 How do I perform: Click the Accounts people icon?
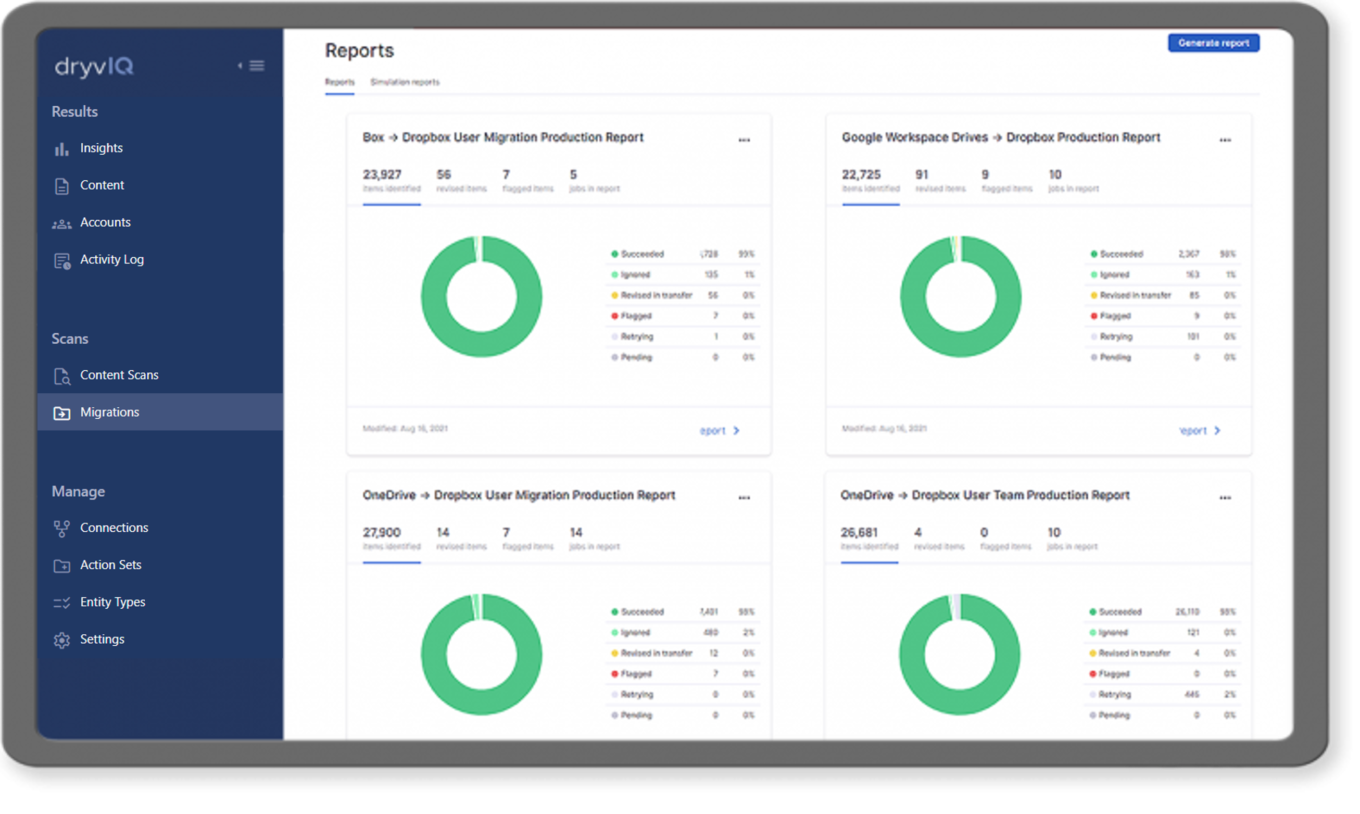(62, 223)
